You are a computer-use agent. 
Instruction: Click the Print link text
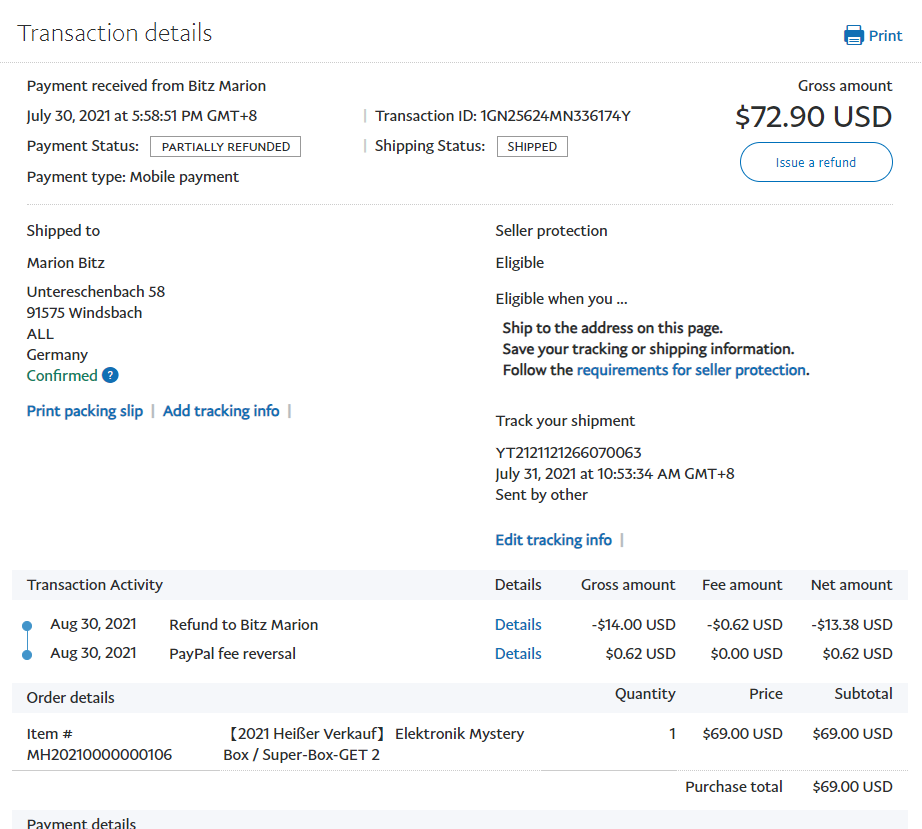coord(885,36)
